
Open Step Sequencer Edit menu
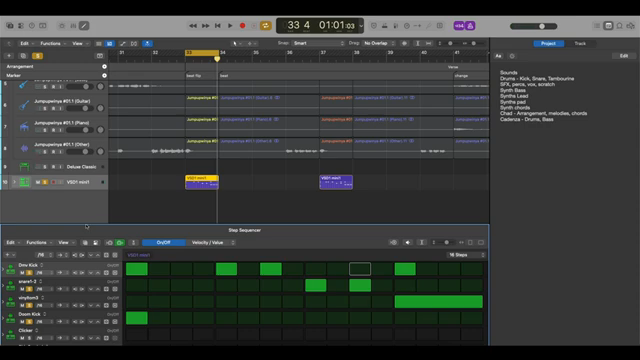12,242
